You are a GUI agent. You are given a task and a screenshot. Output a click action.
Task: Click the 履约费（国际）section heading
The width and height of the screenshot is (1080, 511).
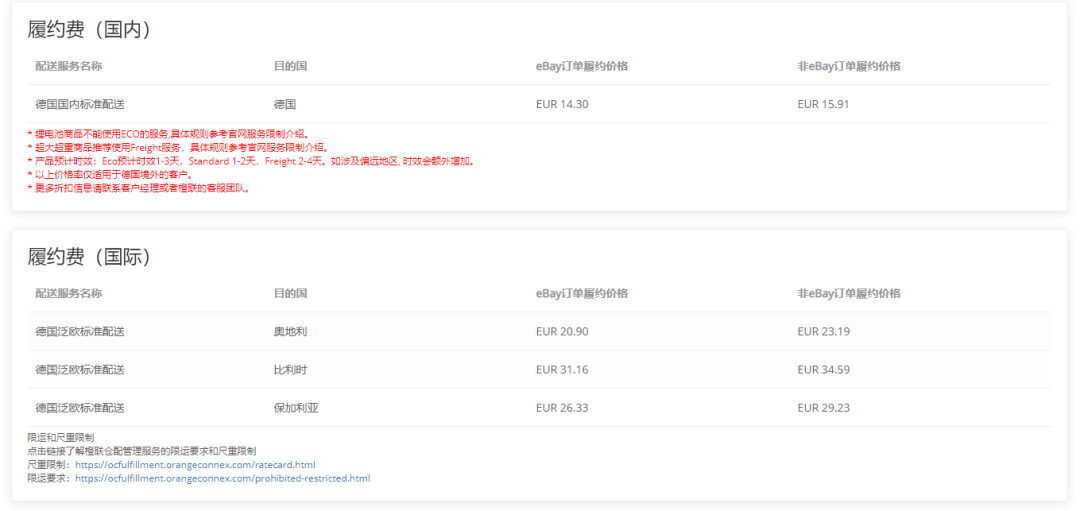(89, 257)
